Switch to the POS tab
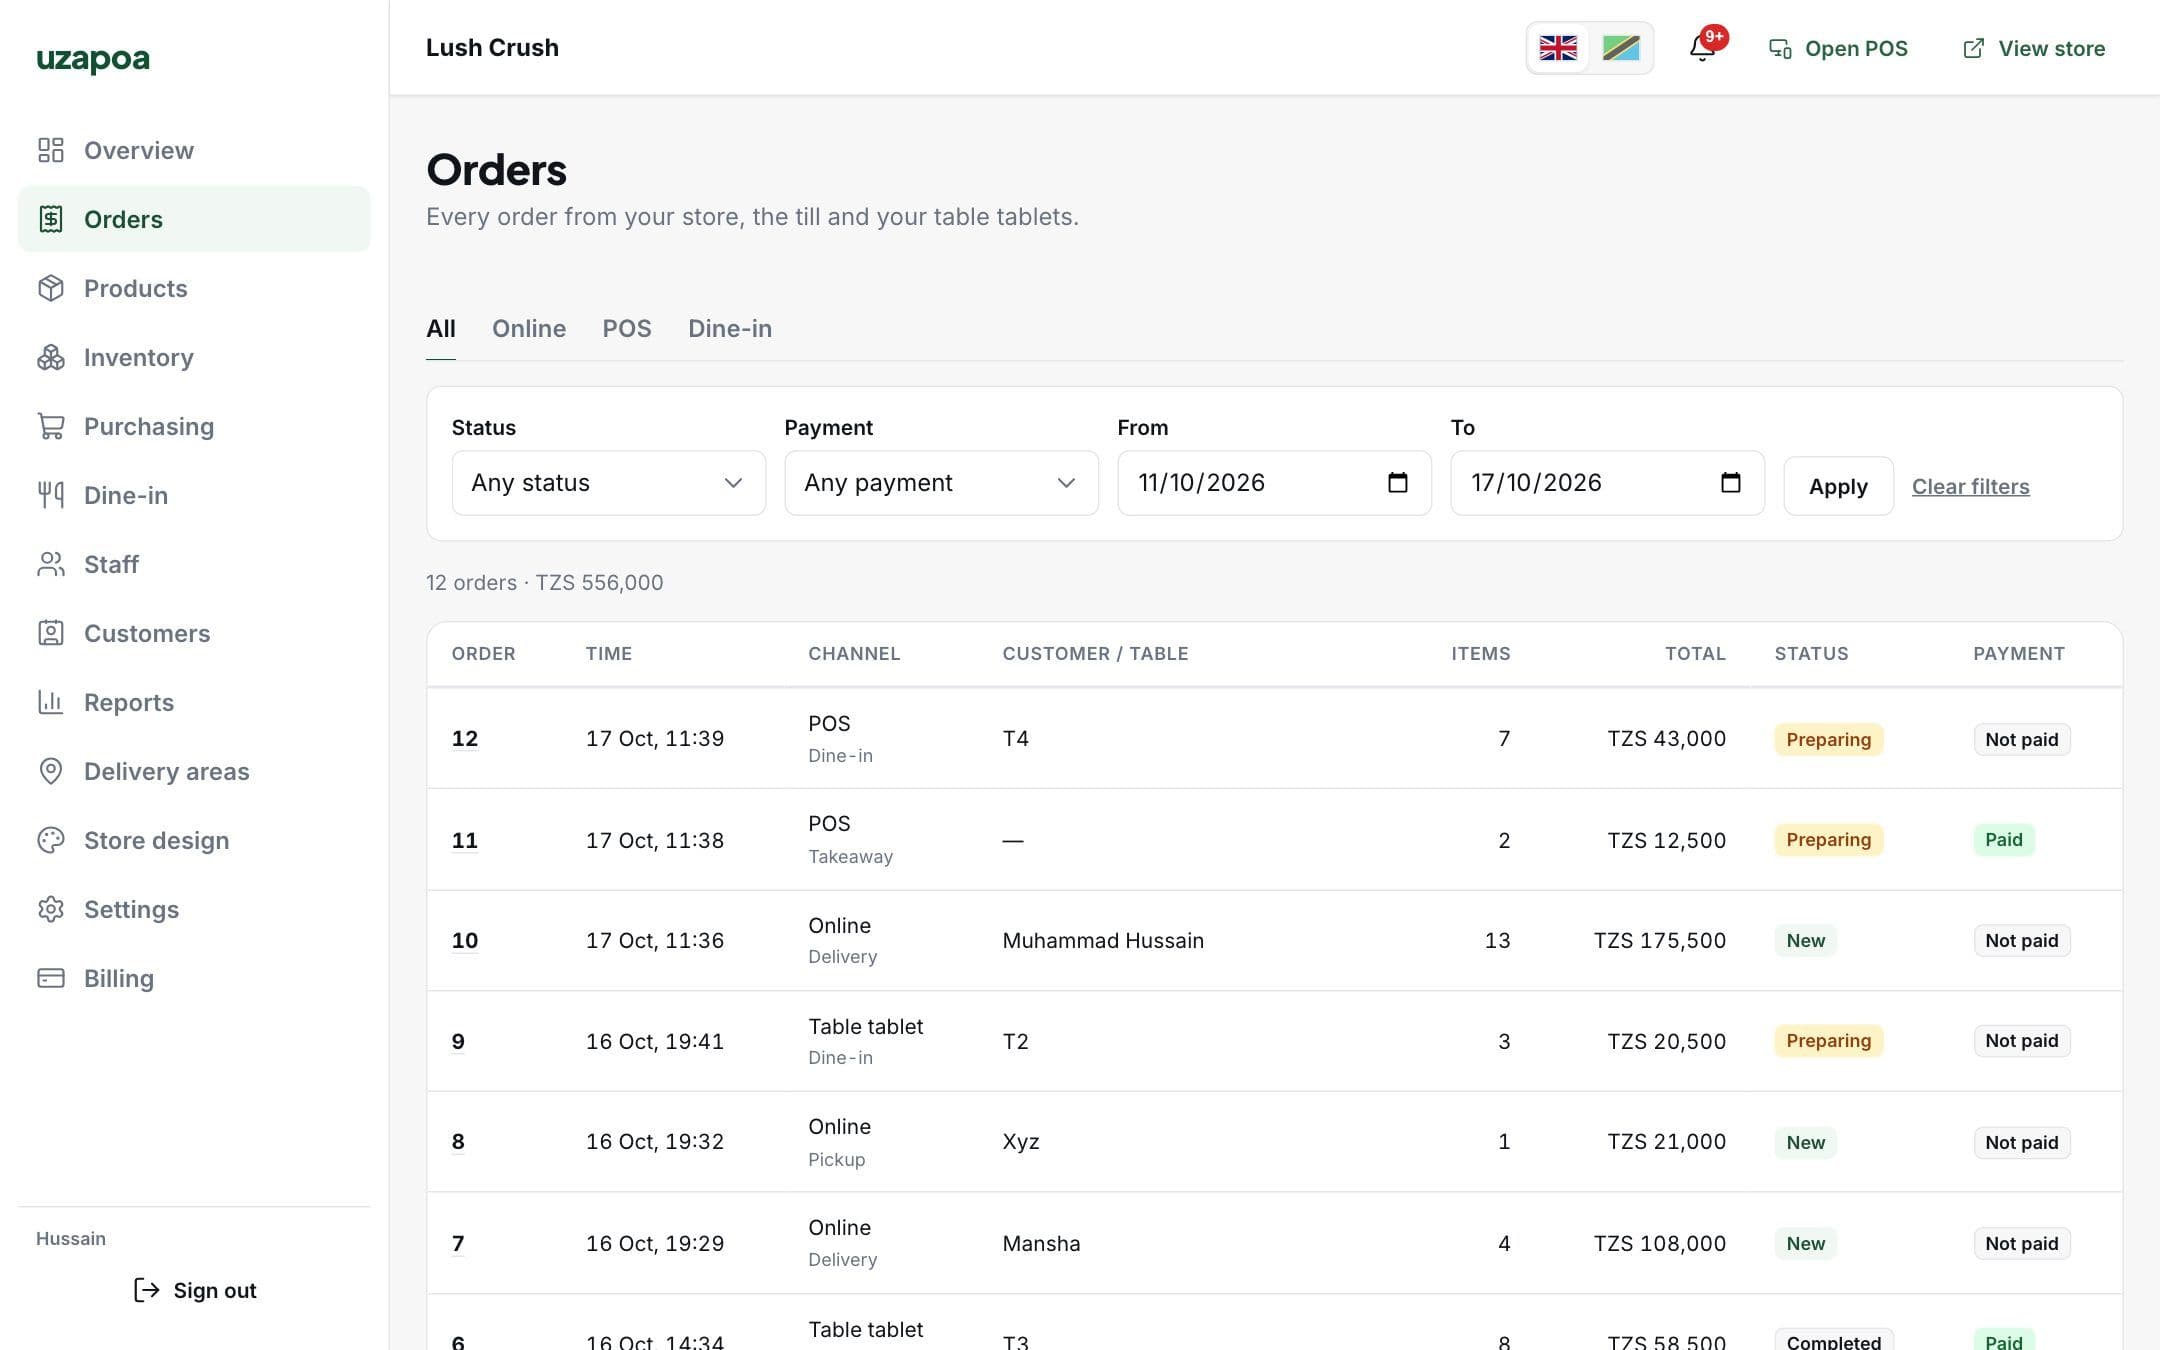 click(x=627, y=329)
